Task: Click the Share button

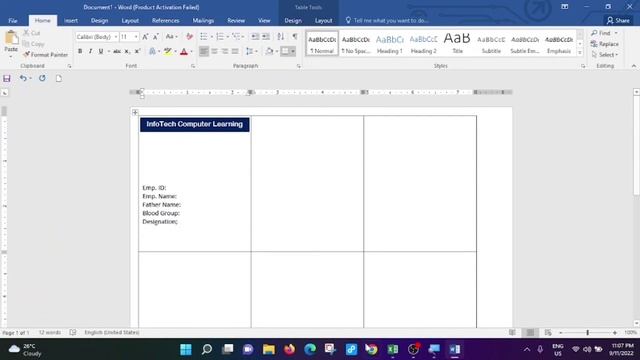Action: (x=618, y=20)
